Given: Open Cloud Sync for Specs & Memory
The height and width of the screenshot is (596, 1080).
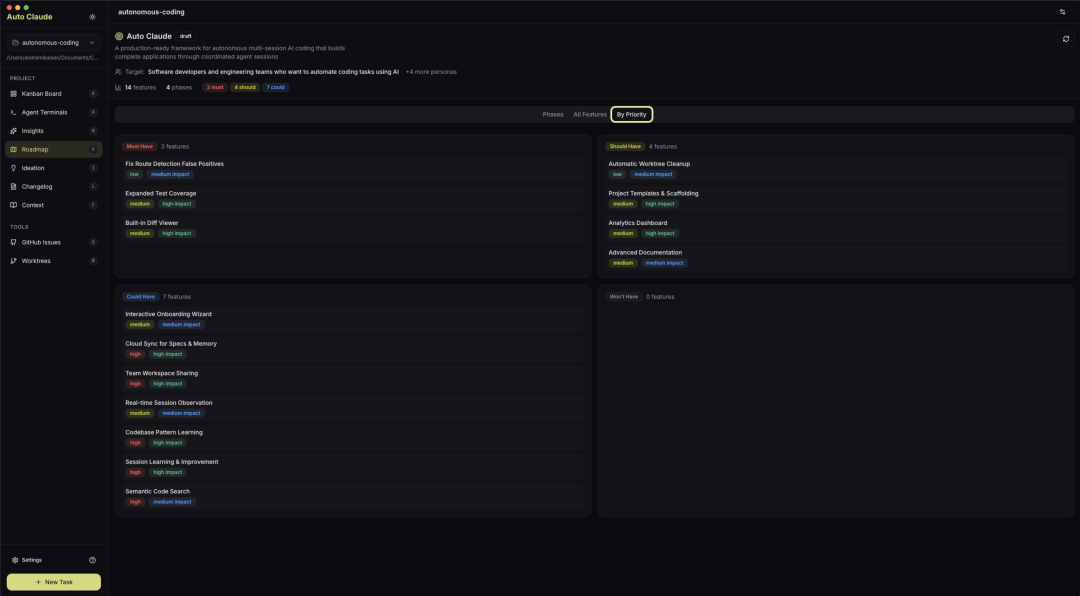Looking at the screenshot, I should click(353, 349).
